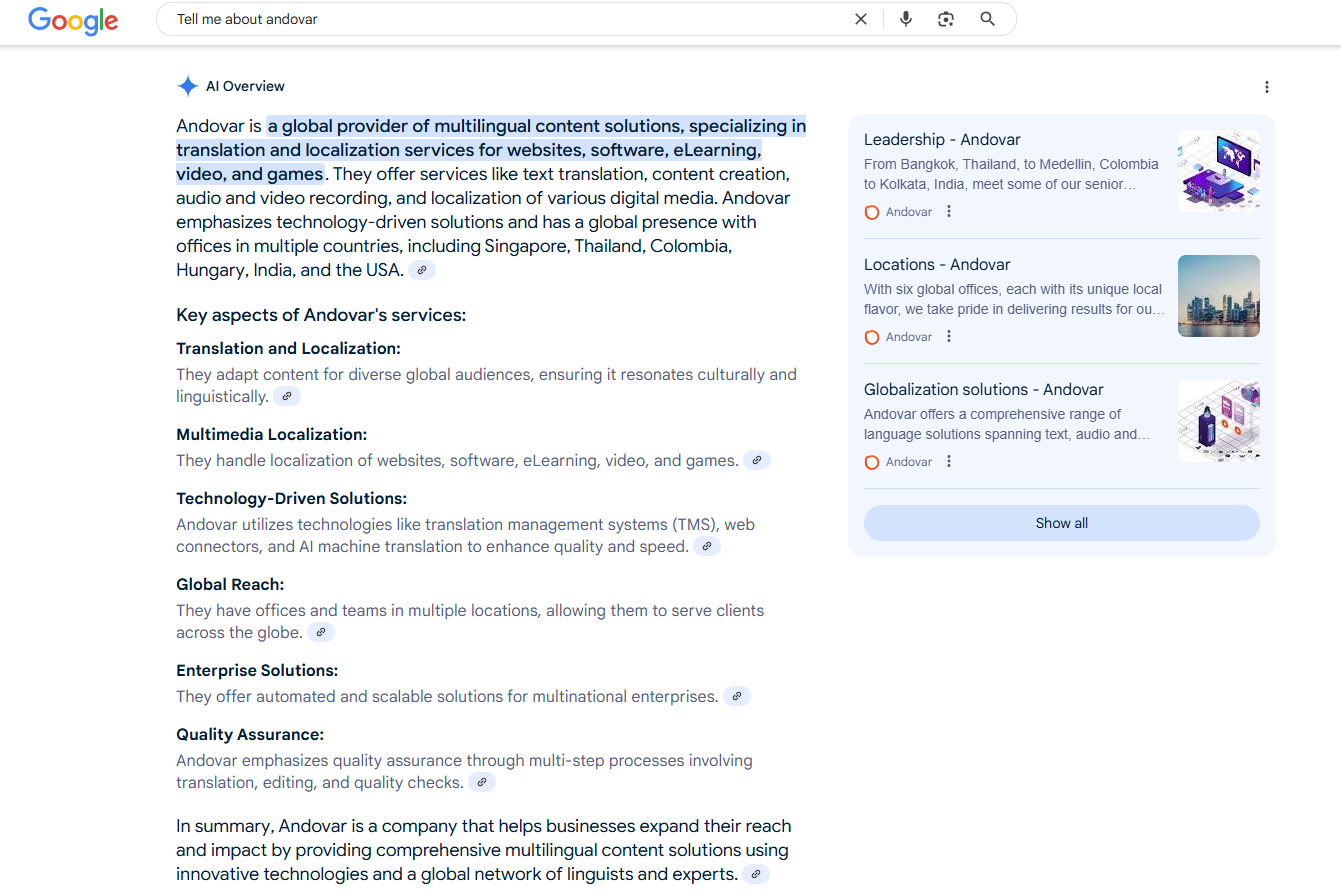Click into the search input field
The image size is (1341, 895).
point(500,19)
